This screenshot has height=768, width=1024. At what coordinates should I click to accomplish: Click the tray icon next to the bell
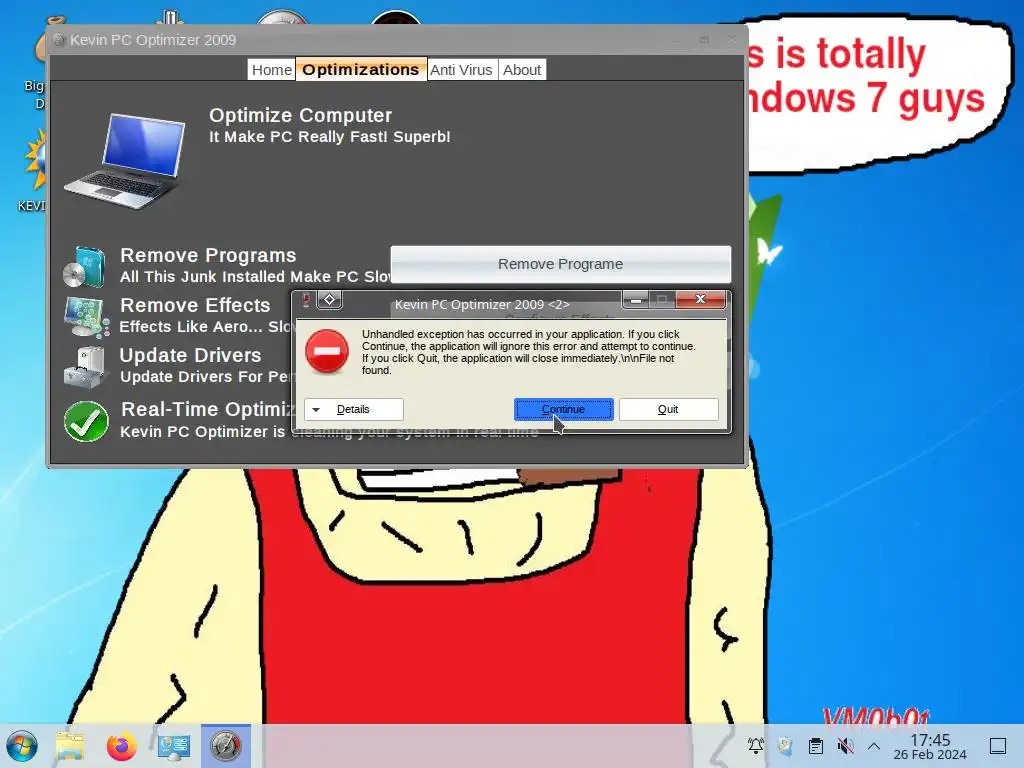[x=786, y=746]
